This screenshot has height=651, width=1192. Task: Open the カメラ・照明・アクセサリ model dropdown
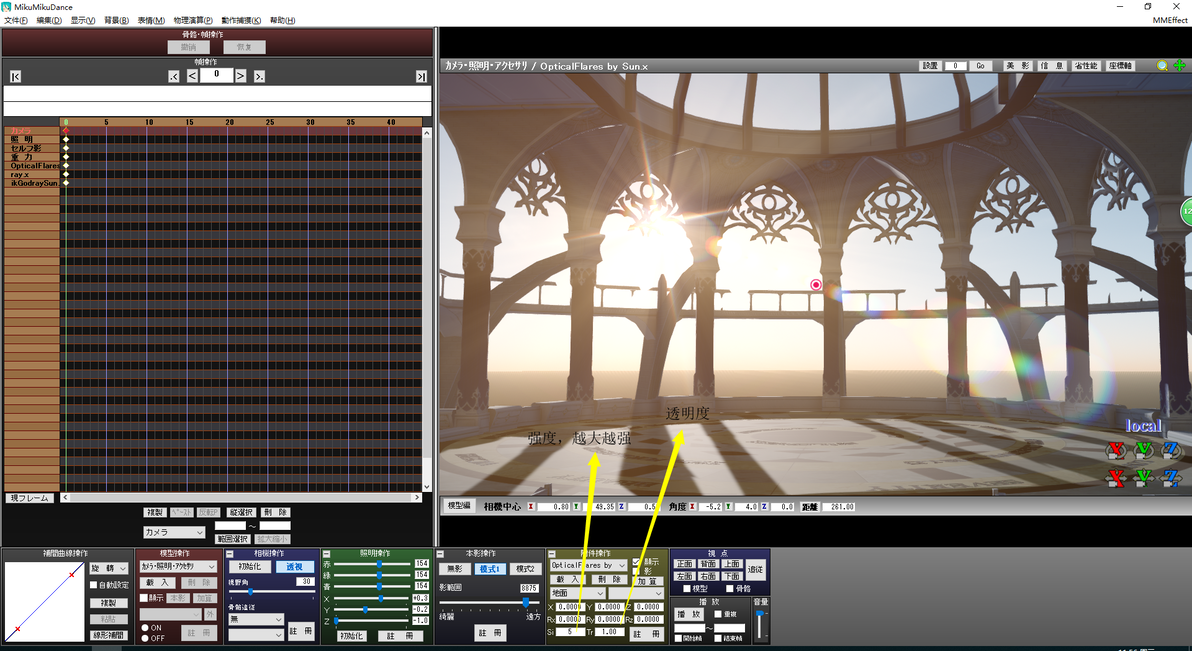click(x=179, y=567)
